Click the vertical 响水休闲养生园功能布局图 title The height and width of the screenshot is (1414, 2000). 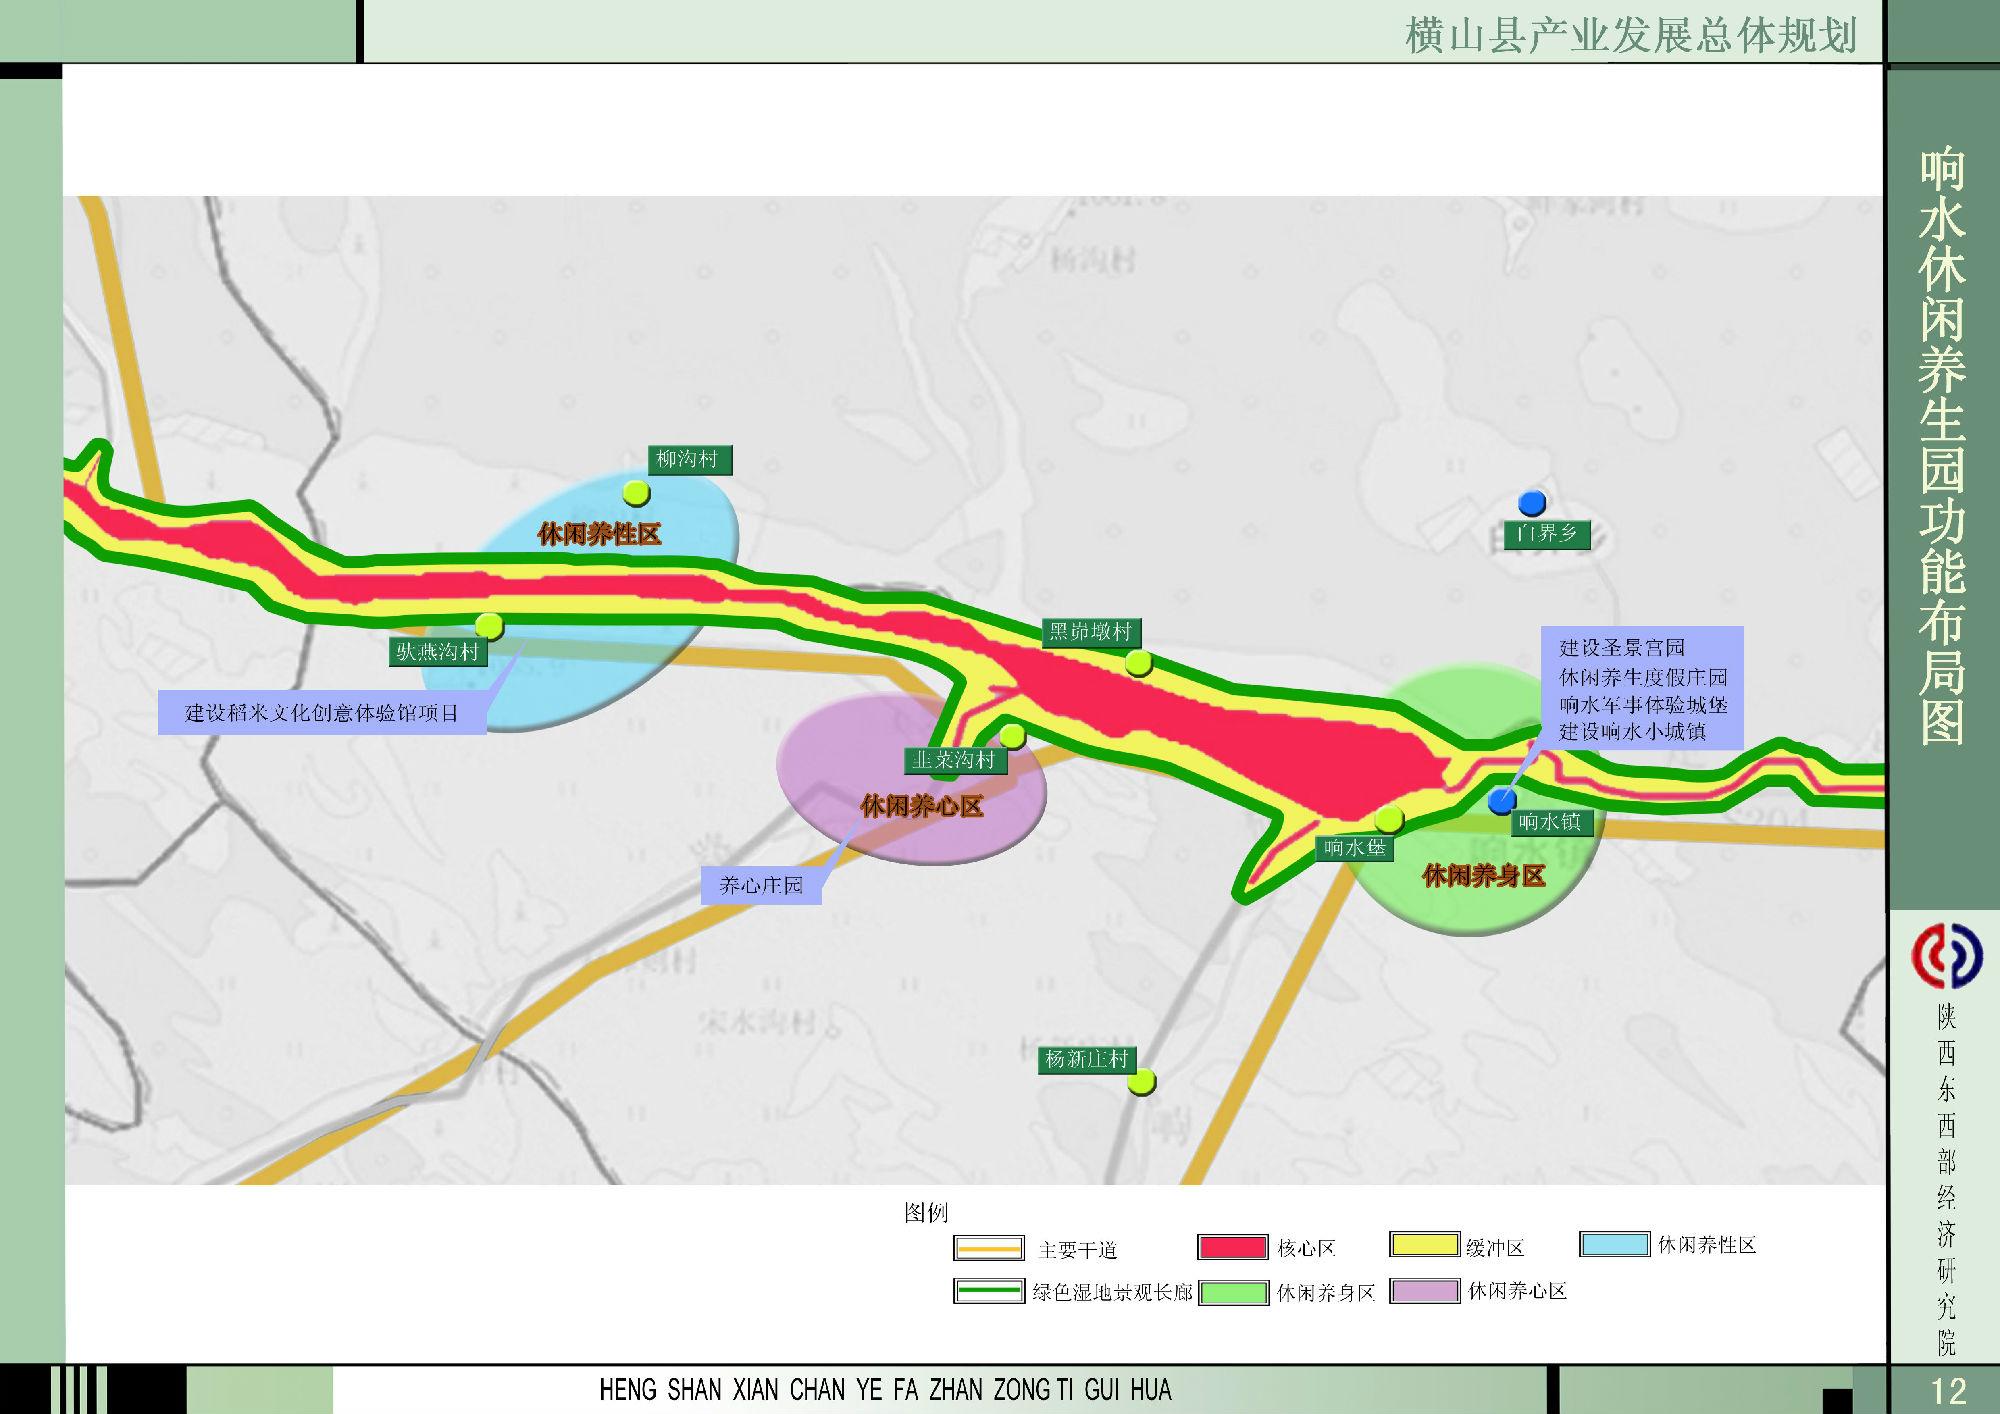click(x=1943, y=446)
